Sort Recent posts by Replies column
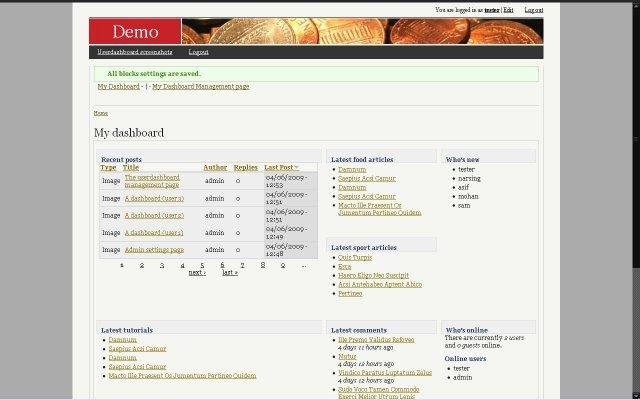Viewport: 640px width, 400px height. (246, 167)
